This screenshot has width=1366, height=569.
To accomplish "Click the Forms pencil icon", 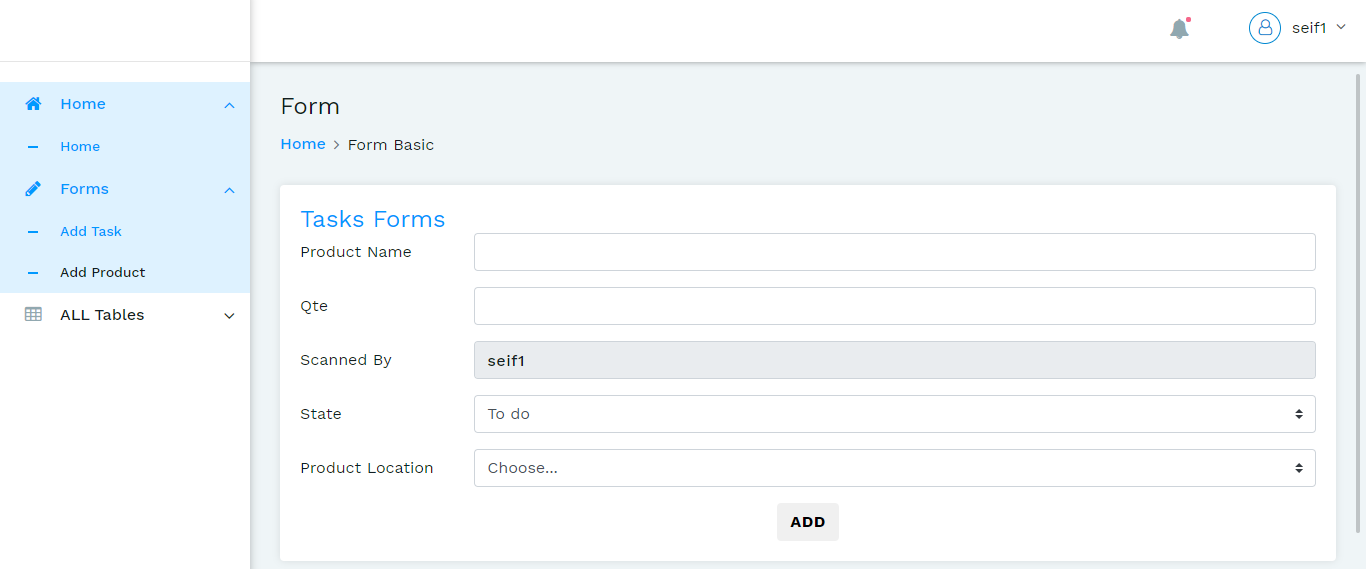I will point(33,189).
